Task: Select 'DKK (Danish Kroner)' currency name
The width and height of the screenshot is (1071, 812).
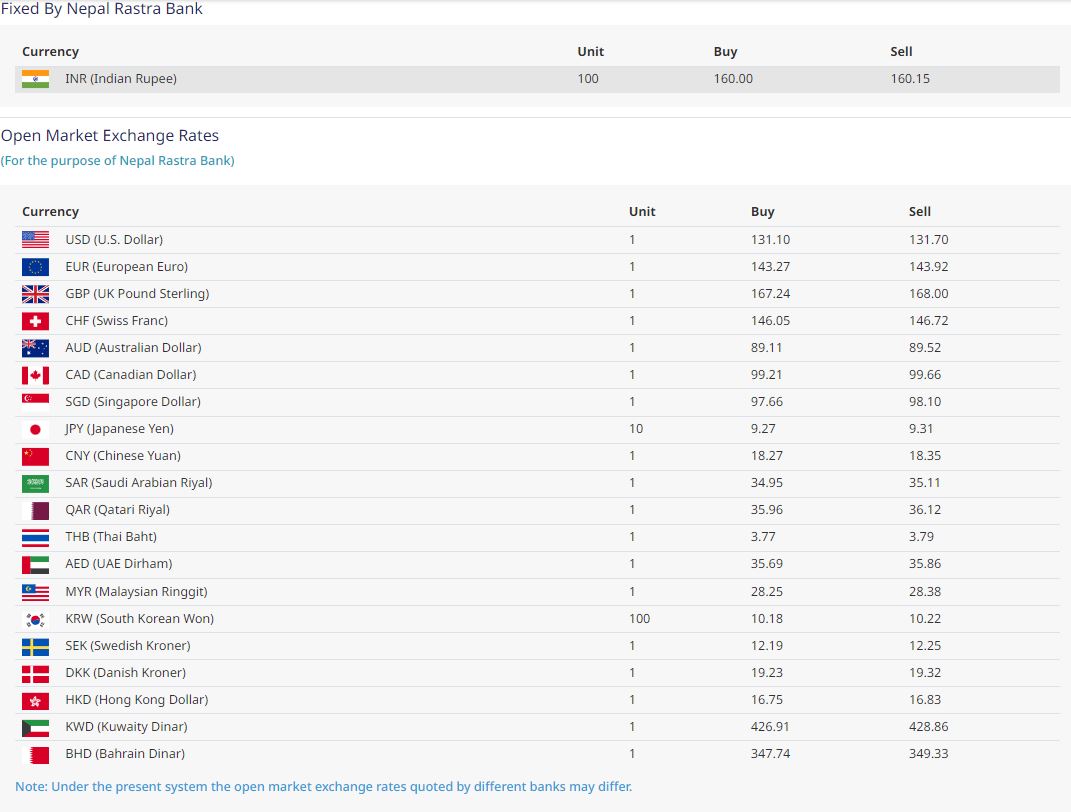Action: pyautogui.click(x=126, y=673)
